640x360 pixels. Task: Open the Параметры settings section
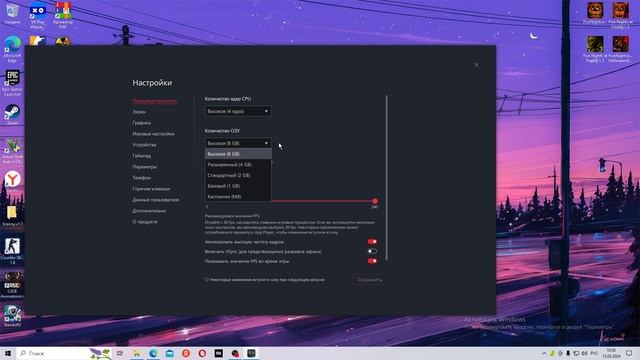click(144, 167)
